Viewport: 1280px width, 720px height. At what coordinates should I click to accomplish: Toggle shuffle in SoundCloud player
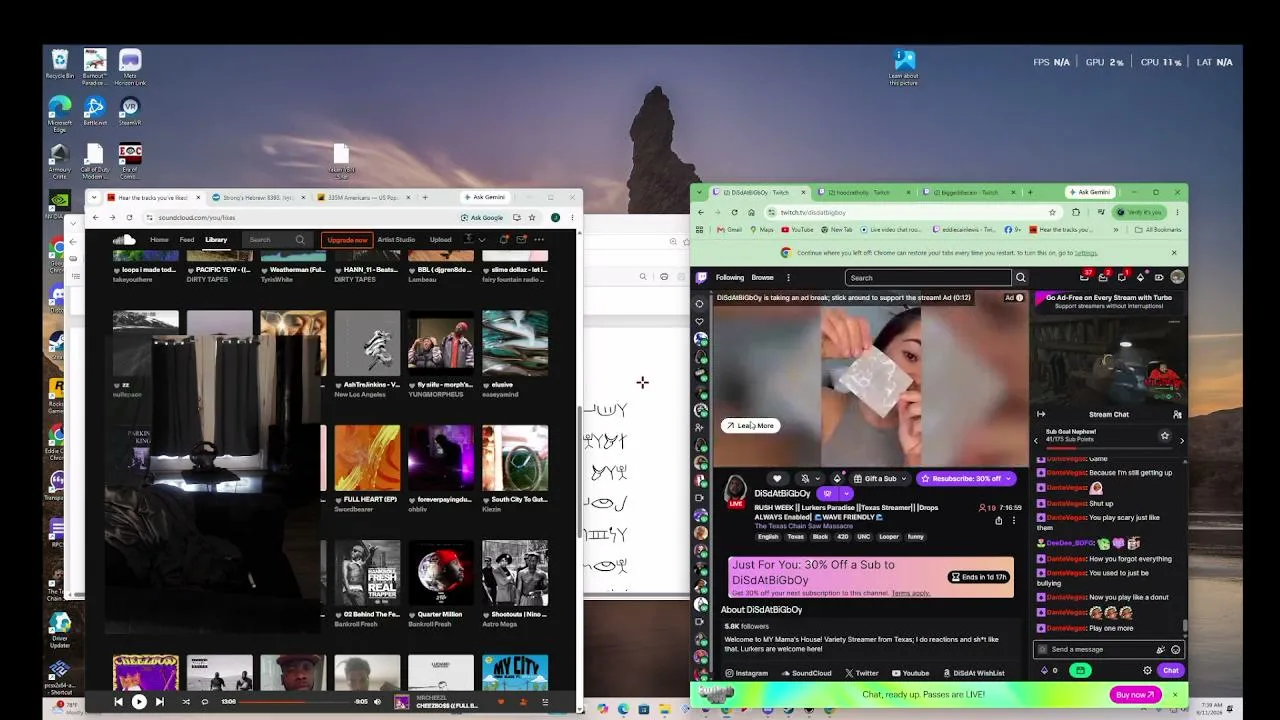[186, 702]
